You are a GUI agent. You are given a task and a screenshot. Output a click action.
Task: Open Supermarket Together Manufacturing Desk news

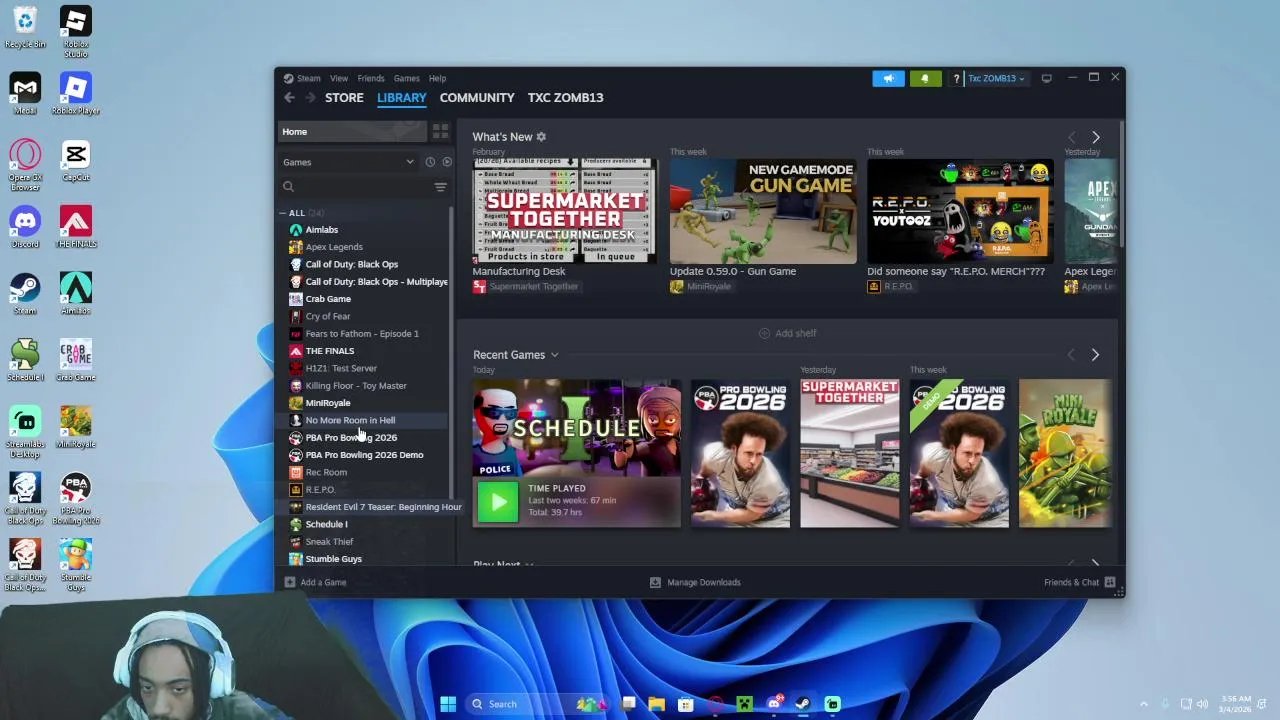pyautogui.click(x=565, y=210)
